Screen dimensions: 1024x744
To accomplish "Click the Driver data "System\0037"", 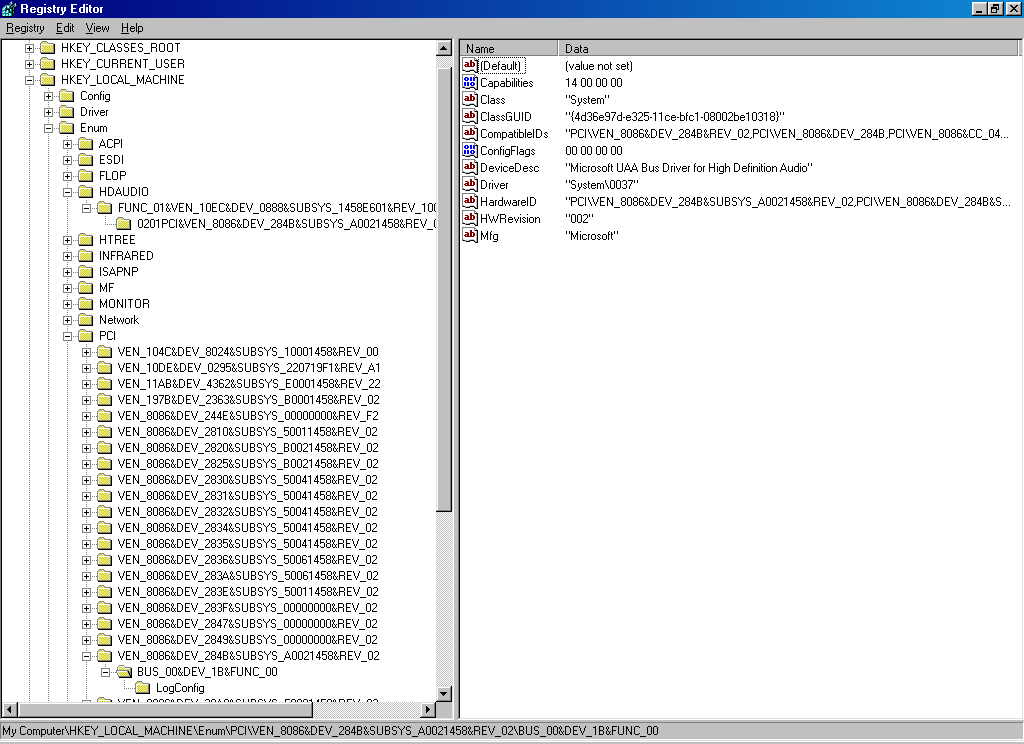I will [601, 185].
